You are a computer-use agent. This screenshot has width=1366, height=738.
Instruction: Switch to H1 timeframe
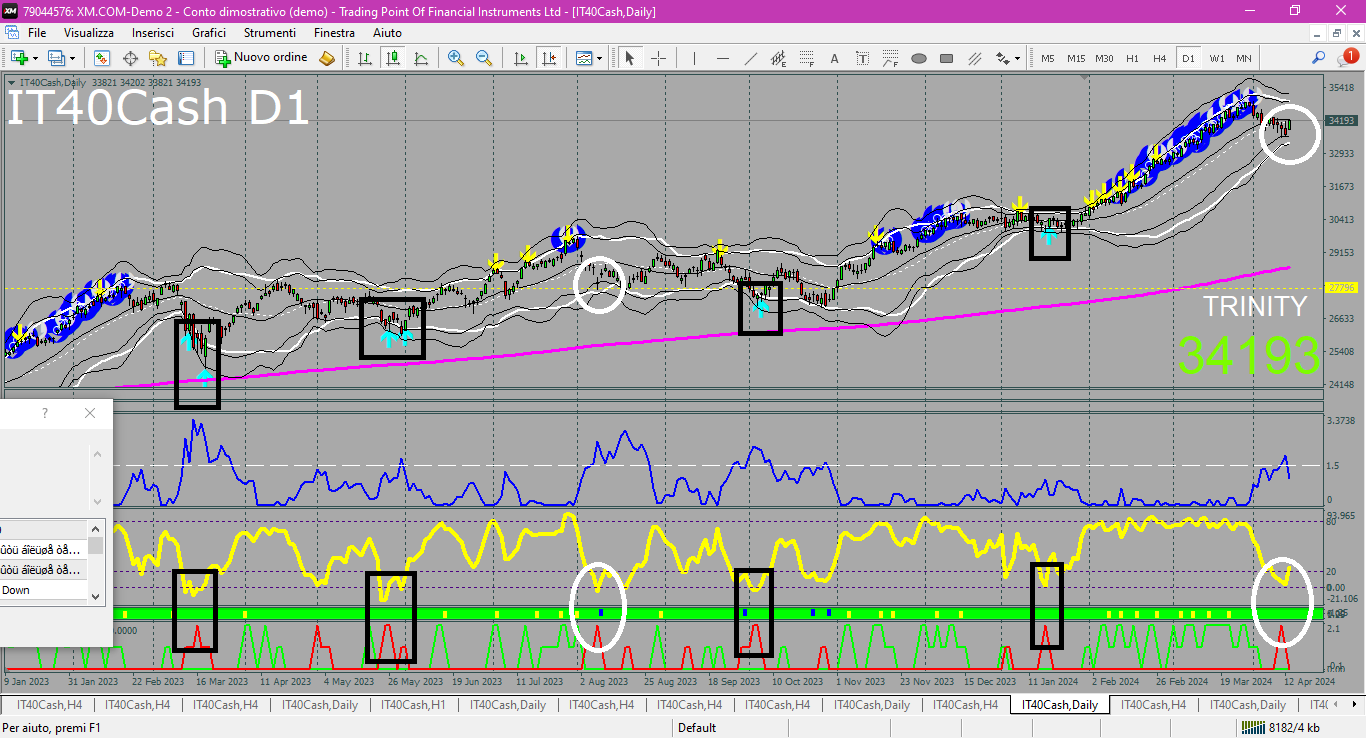tap(1132, 58)
